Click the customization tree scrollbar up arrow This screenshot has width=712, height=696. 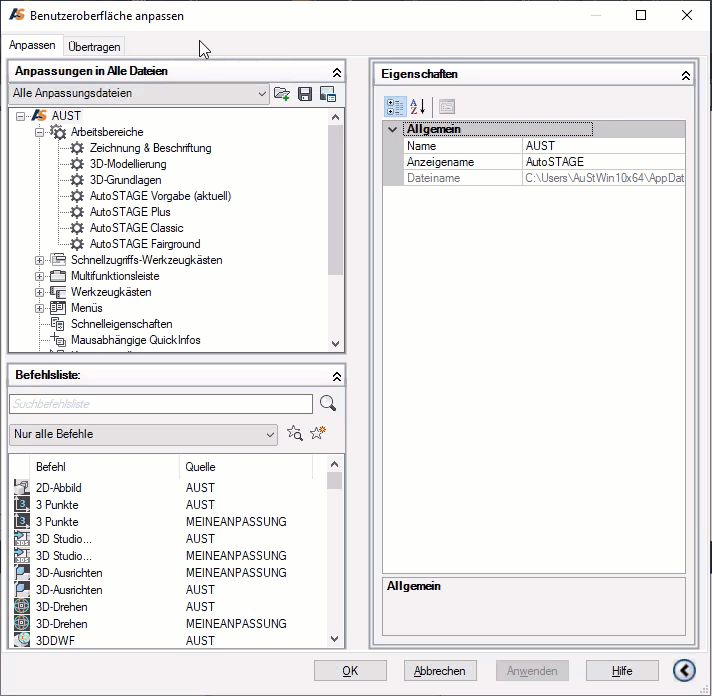pos(335,117)
